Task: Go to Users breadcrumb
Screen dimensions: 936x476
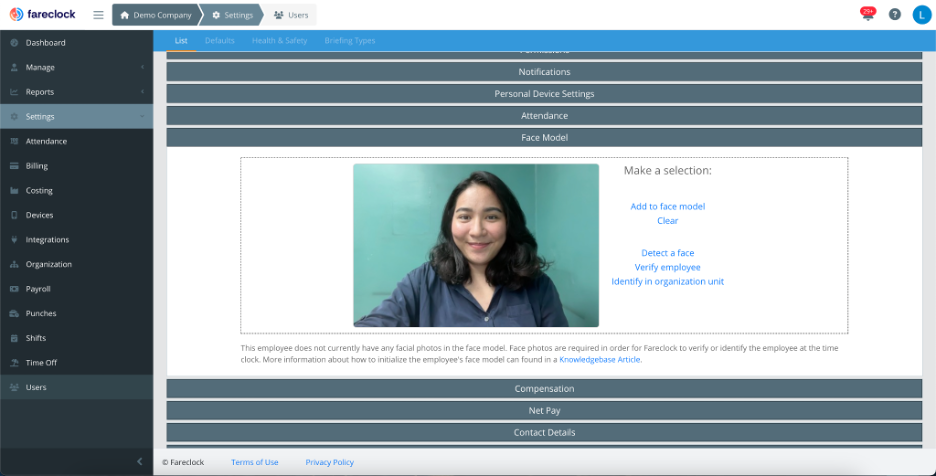Action: (x=291, y=15)
